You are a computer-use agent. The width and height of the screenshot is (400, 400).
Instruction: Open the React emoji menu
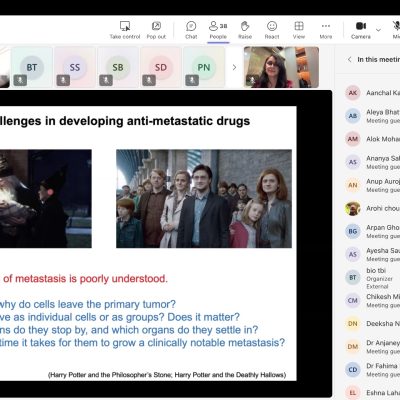[272, 30]
